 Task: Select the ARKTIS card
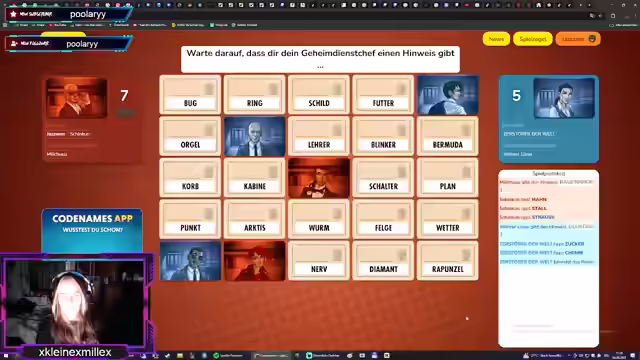[x=255, y=220]
